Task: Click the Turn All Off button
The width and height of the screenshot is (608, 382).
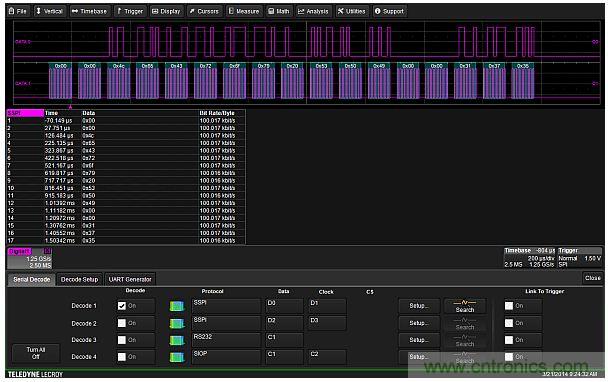Action: pos(36,353)
